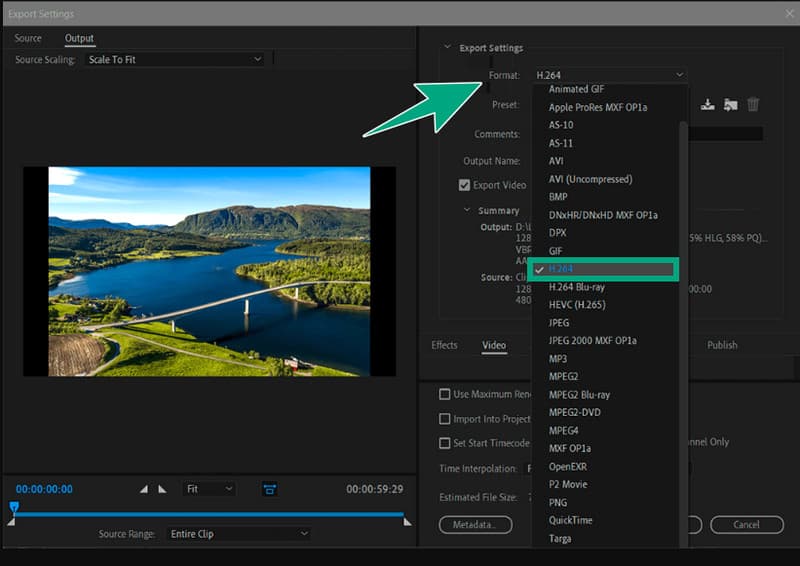Click the Delete Preset trash icon
The width and height of the screenshot is (800, 566).
point(753,105)
